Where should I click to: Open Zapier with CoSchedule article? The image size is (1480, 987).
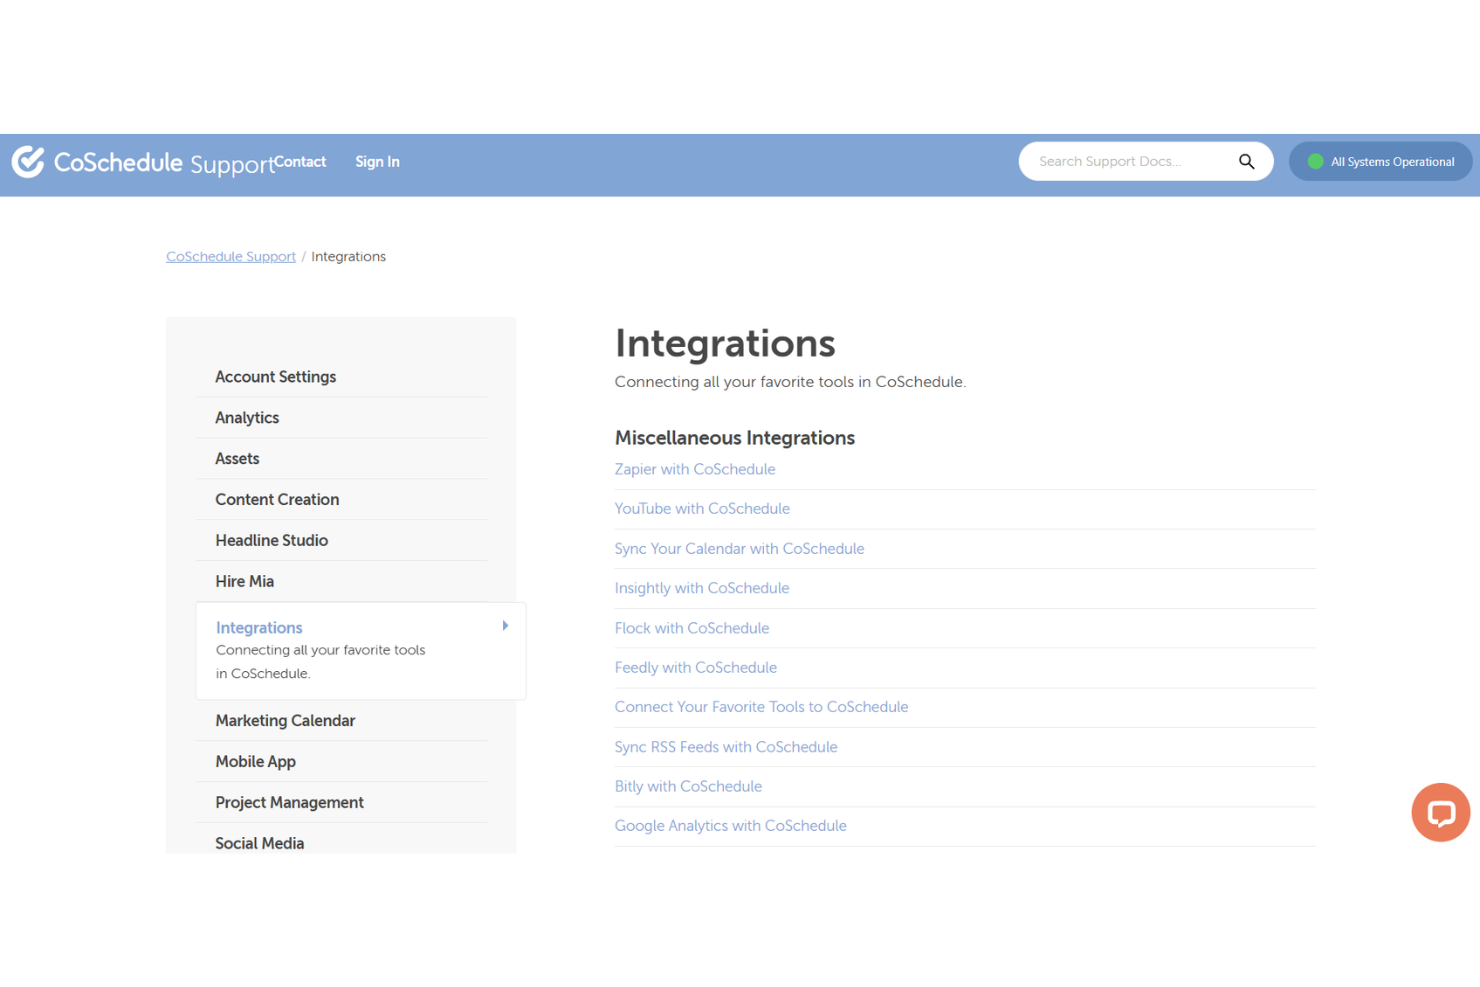tap(694, 469)
